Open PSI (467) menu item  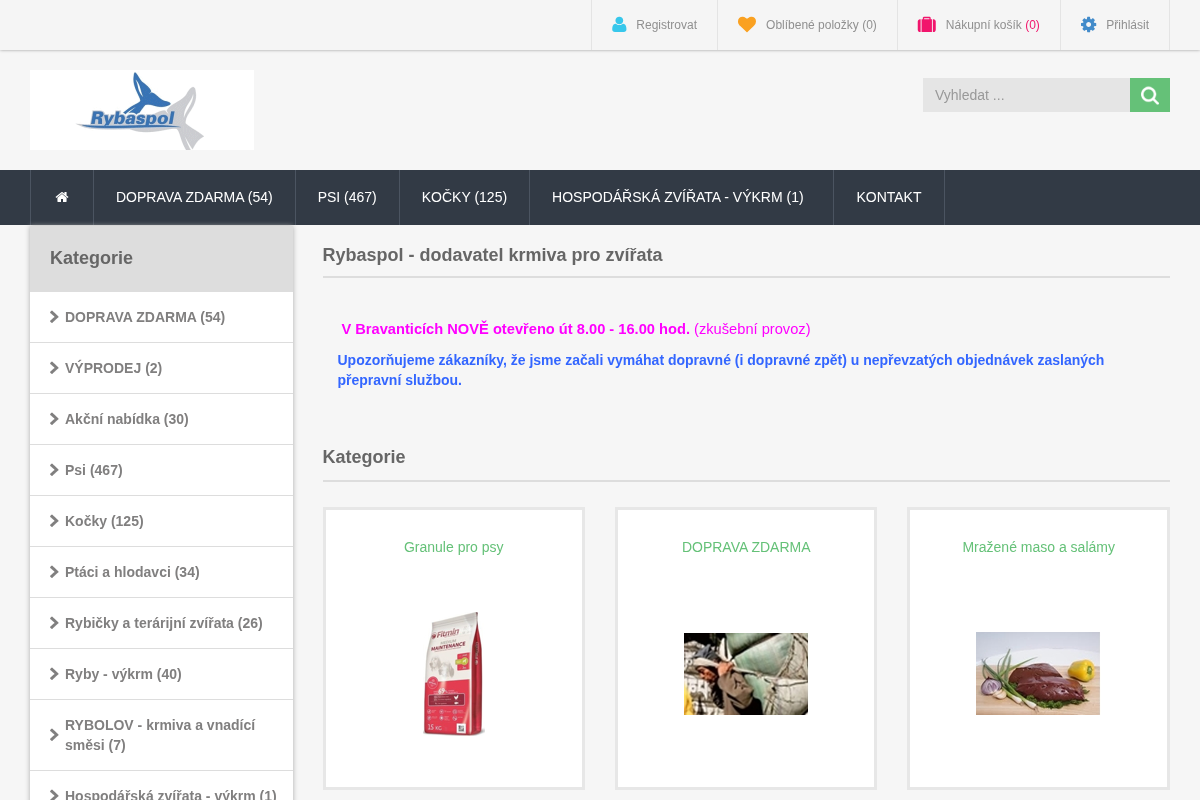tap(347, 197)
